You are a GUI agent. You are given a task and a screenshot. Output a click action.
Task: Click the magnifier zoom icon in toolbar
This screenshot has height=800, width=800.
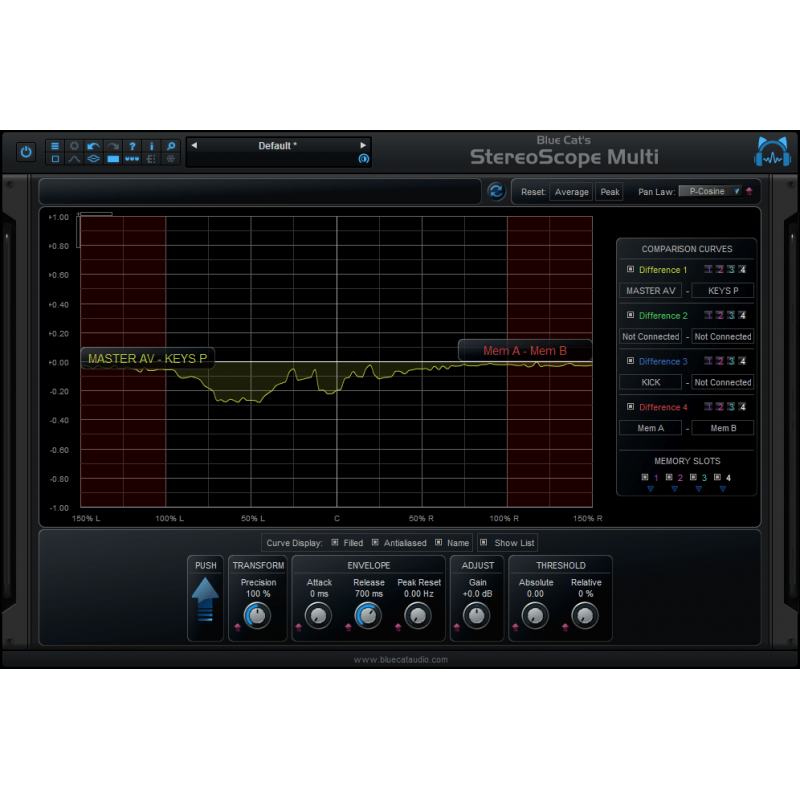pyautogui.click(x=170, y=145)
